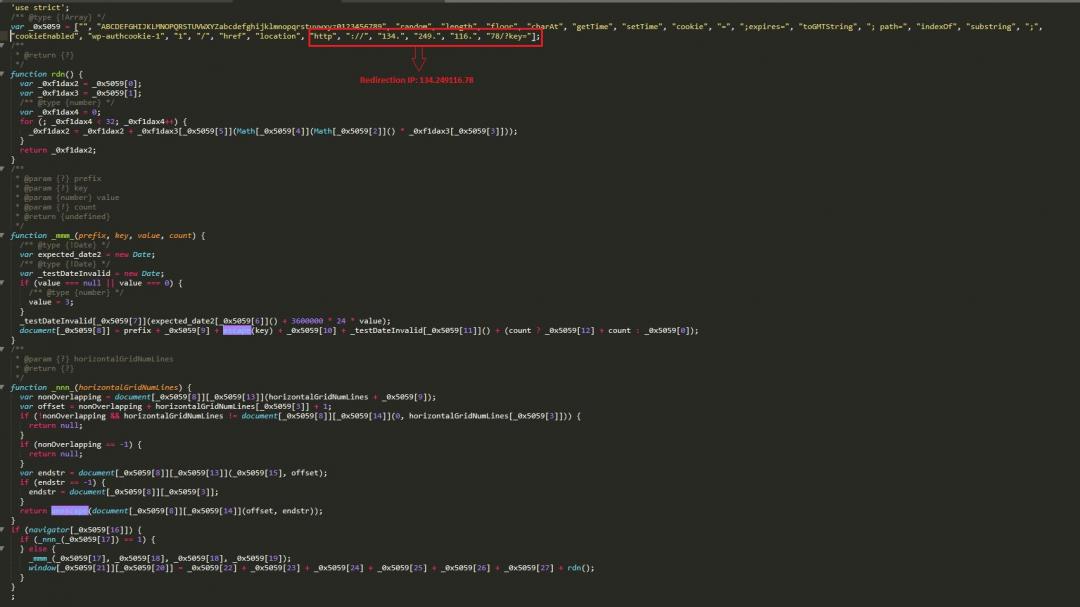Click the red downward annotation arrow
The width and height of the screenshot is (1080, 607).
click(418, 62)
